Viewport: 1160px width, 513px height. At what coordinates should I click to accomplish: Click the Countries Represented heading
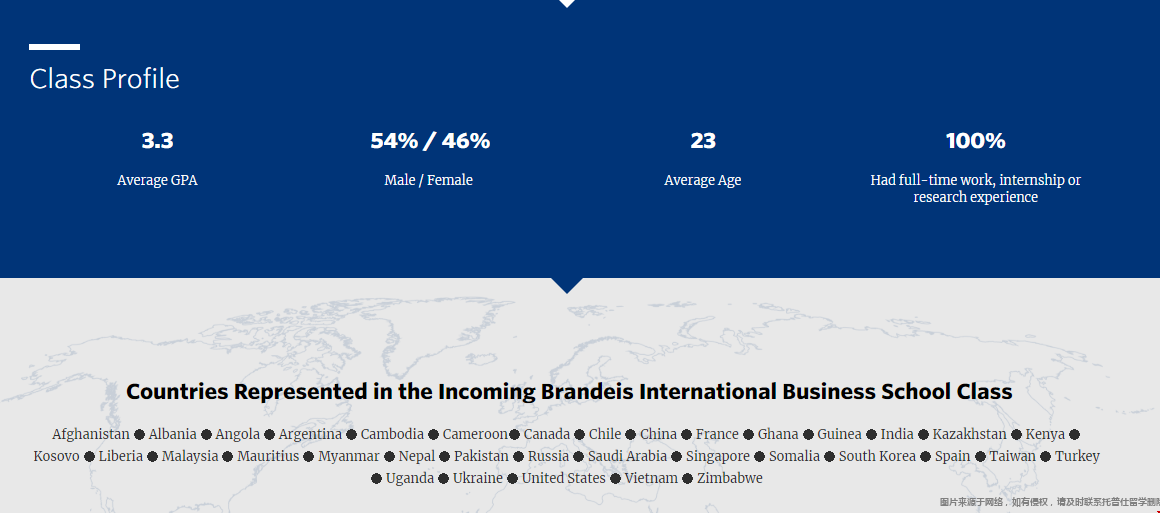tap(569, 391)
